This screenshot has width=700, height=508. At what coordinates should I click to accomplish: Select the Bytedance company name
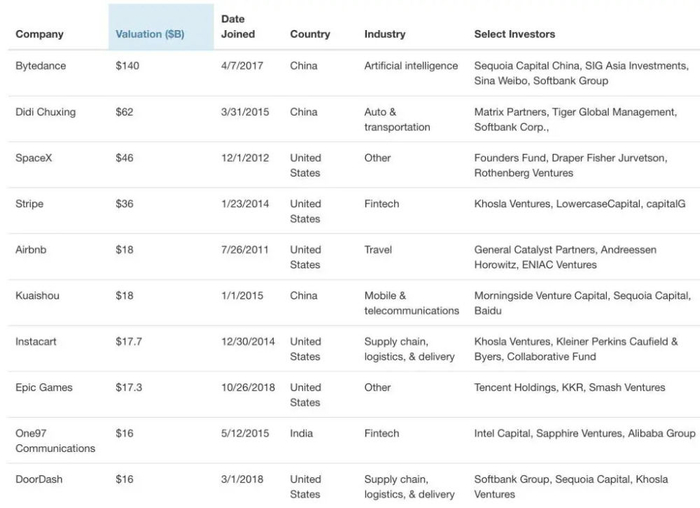point(43,65)
